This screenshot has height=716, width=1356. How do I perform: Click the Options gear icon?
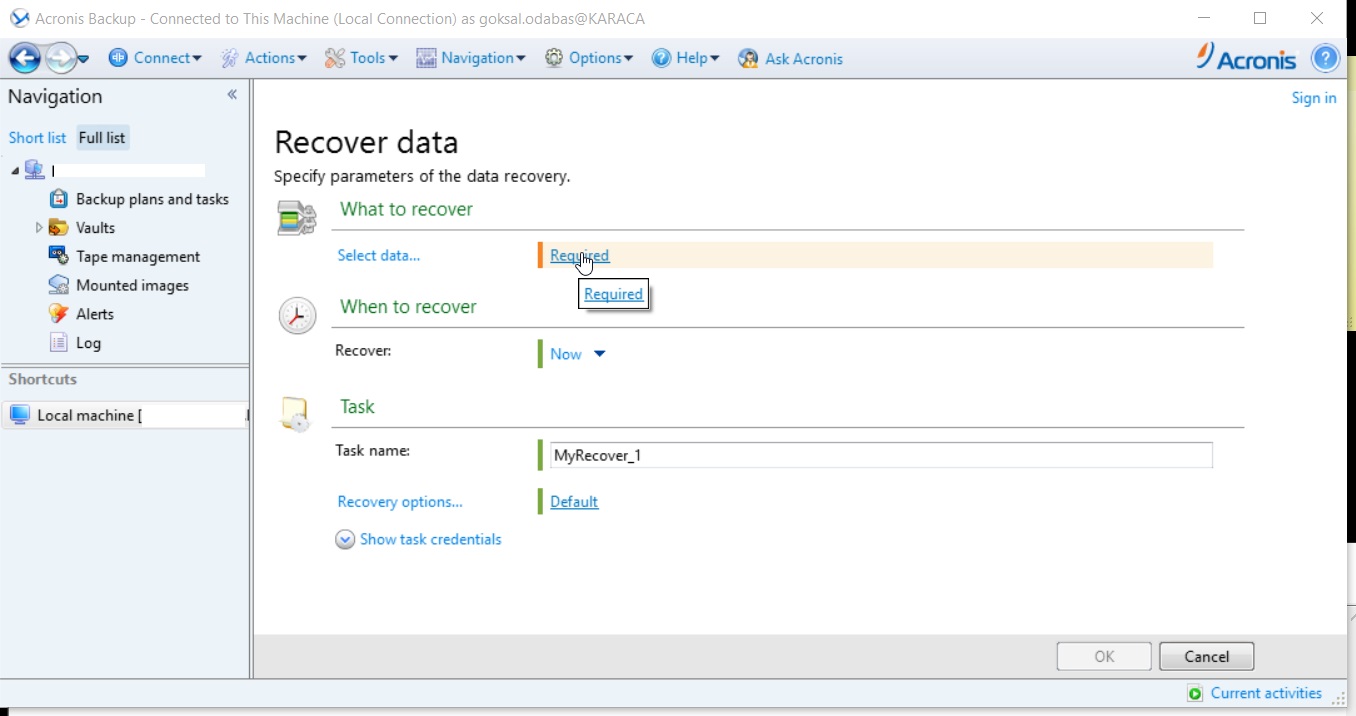(x=554, y=58)
